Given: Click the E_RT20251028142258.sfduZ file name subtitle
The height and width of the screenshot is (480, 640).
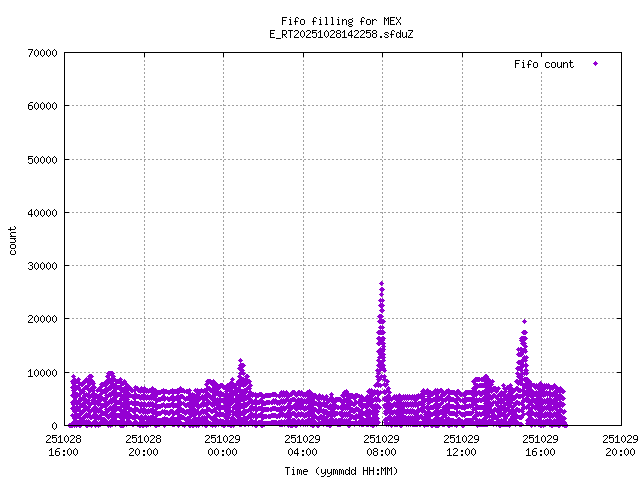Looking at the screenshot, I should pyautogui.click(x=341, y=34).
